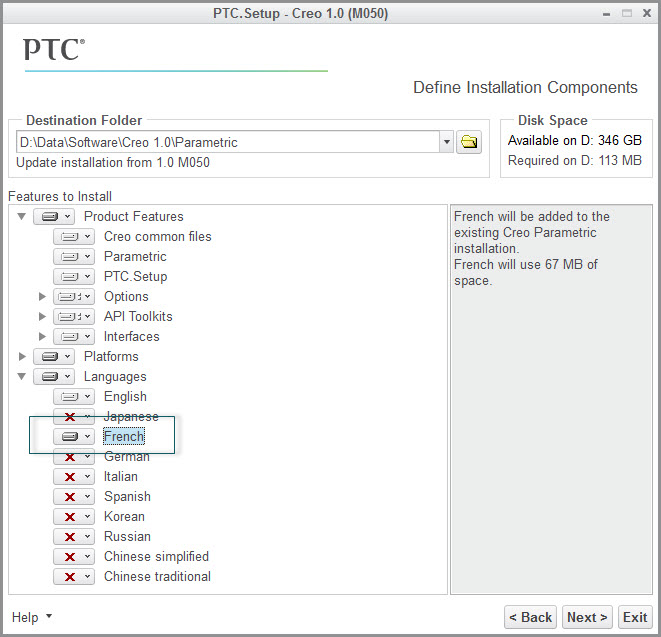Click install icon beside English

70,397
